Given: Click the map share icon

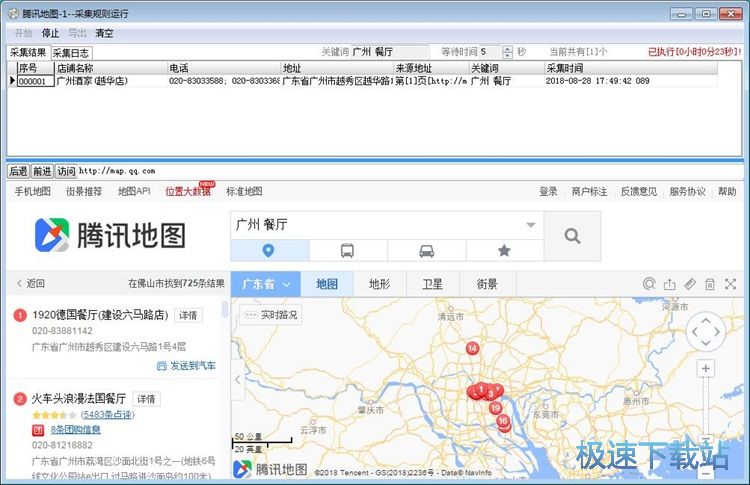Looking at the screenshot, I should [669, 284].
